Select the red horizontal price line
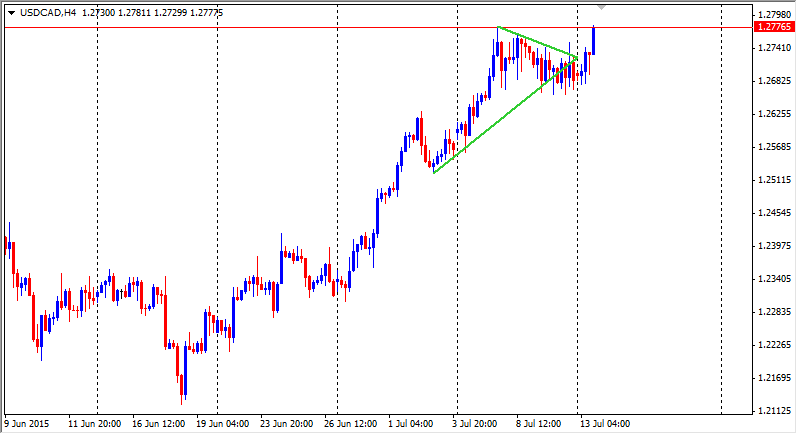The image size is (797, 434). (379, 27)
